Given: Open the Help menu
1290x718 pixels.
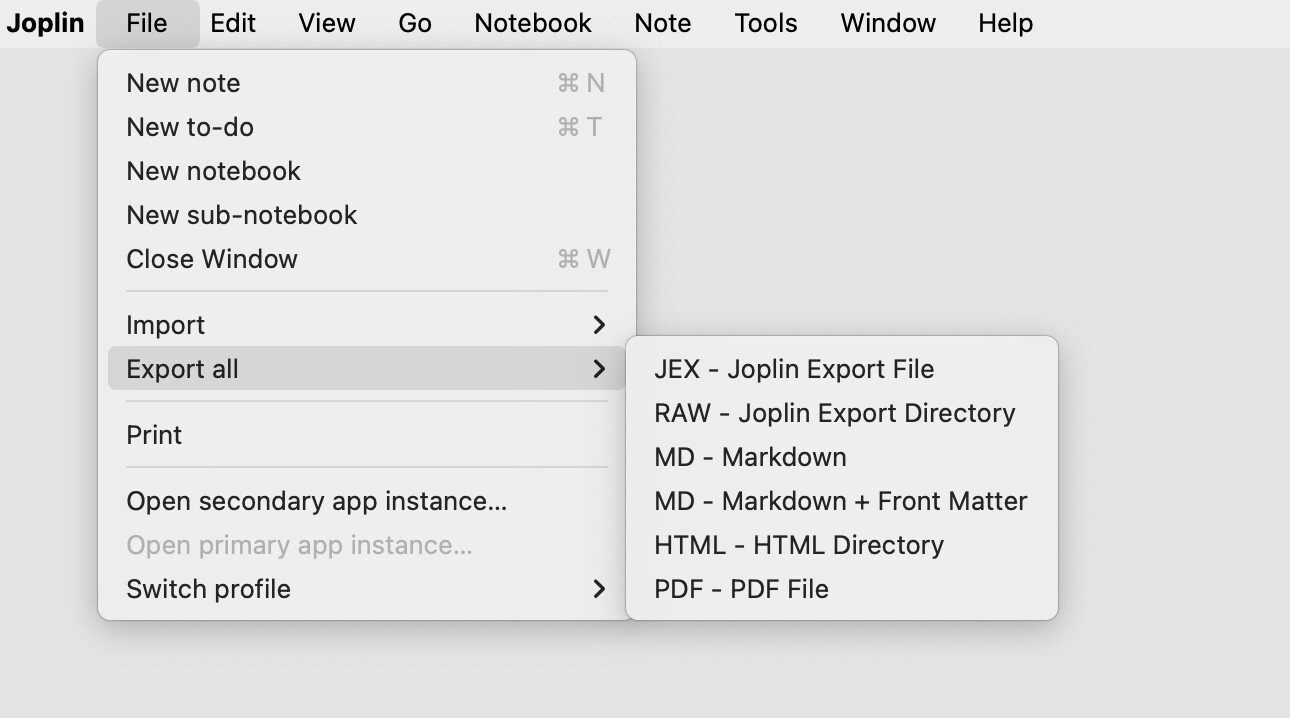Looking at the screenshot, I should 1005,23.
